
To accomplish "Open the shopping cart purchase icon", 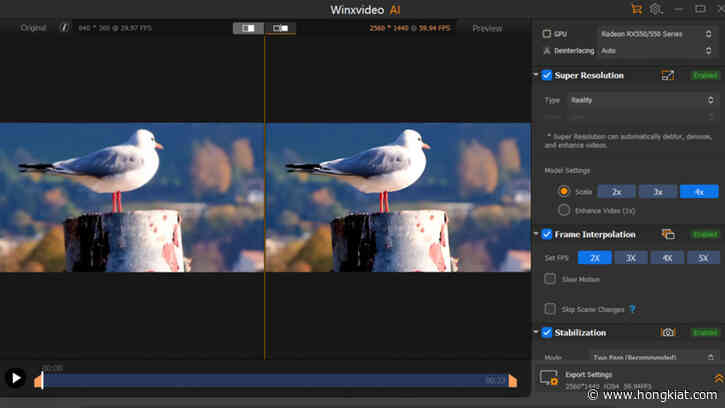I will (637, 9).
